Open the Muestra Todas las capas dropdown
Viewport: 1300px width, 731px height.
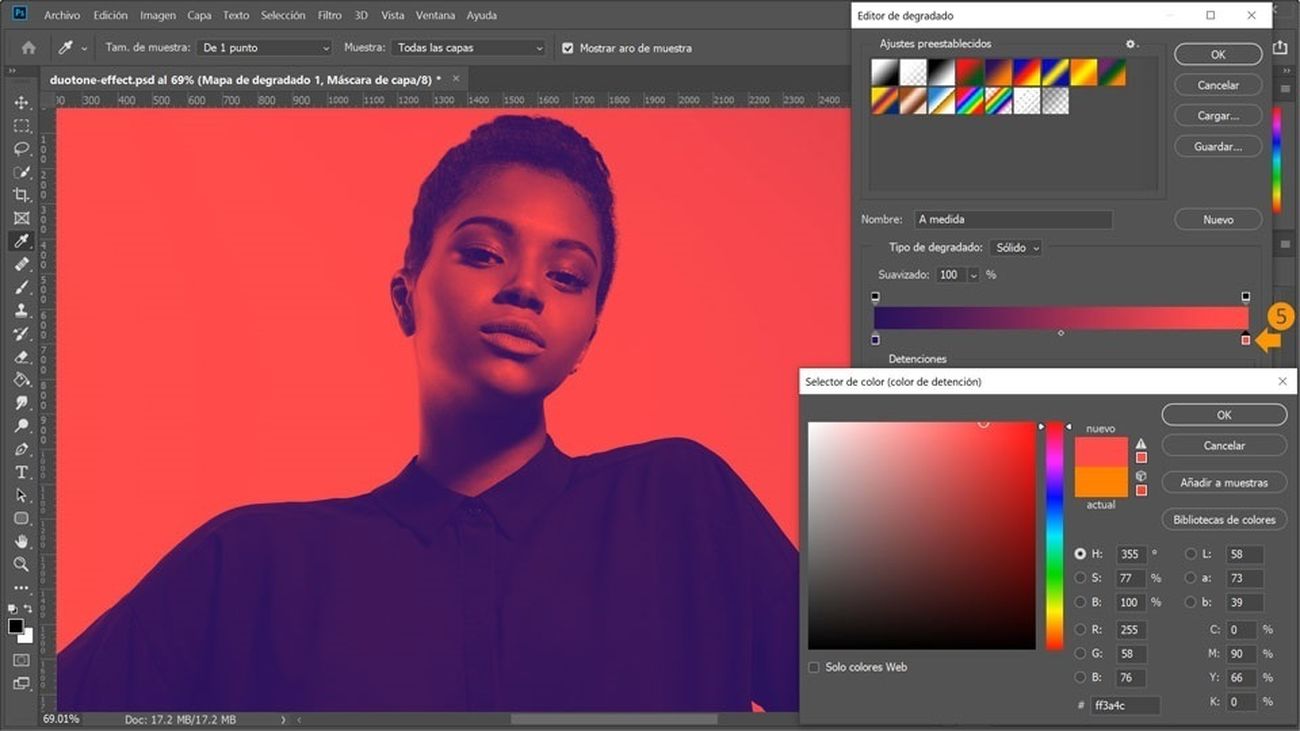pos(467,47)
